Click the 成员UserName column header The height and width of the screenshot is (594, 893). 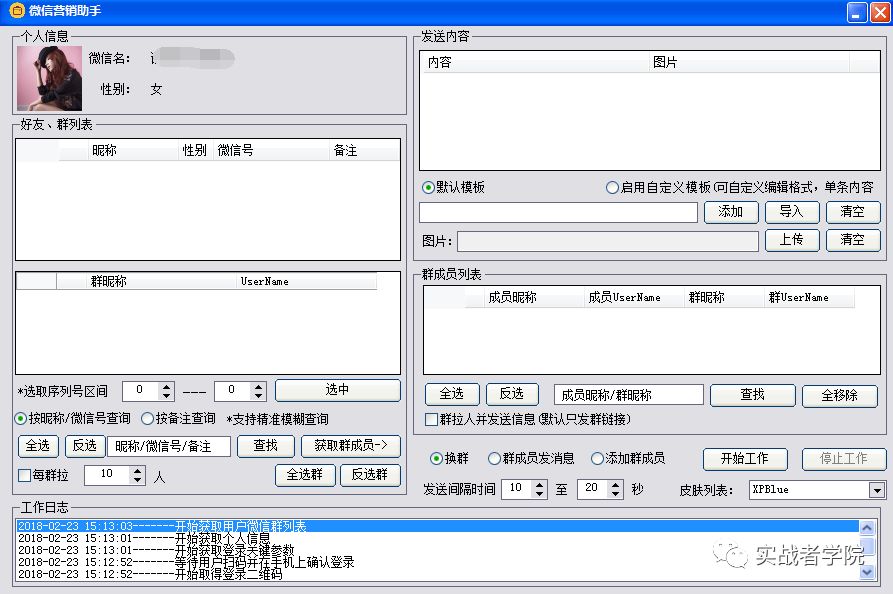(634, 297)
